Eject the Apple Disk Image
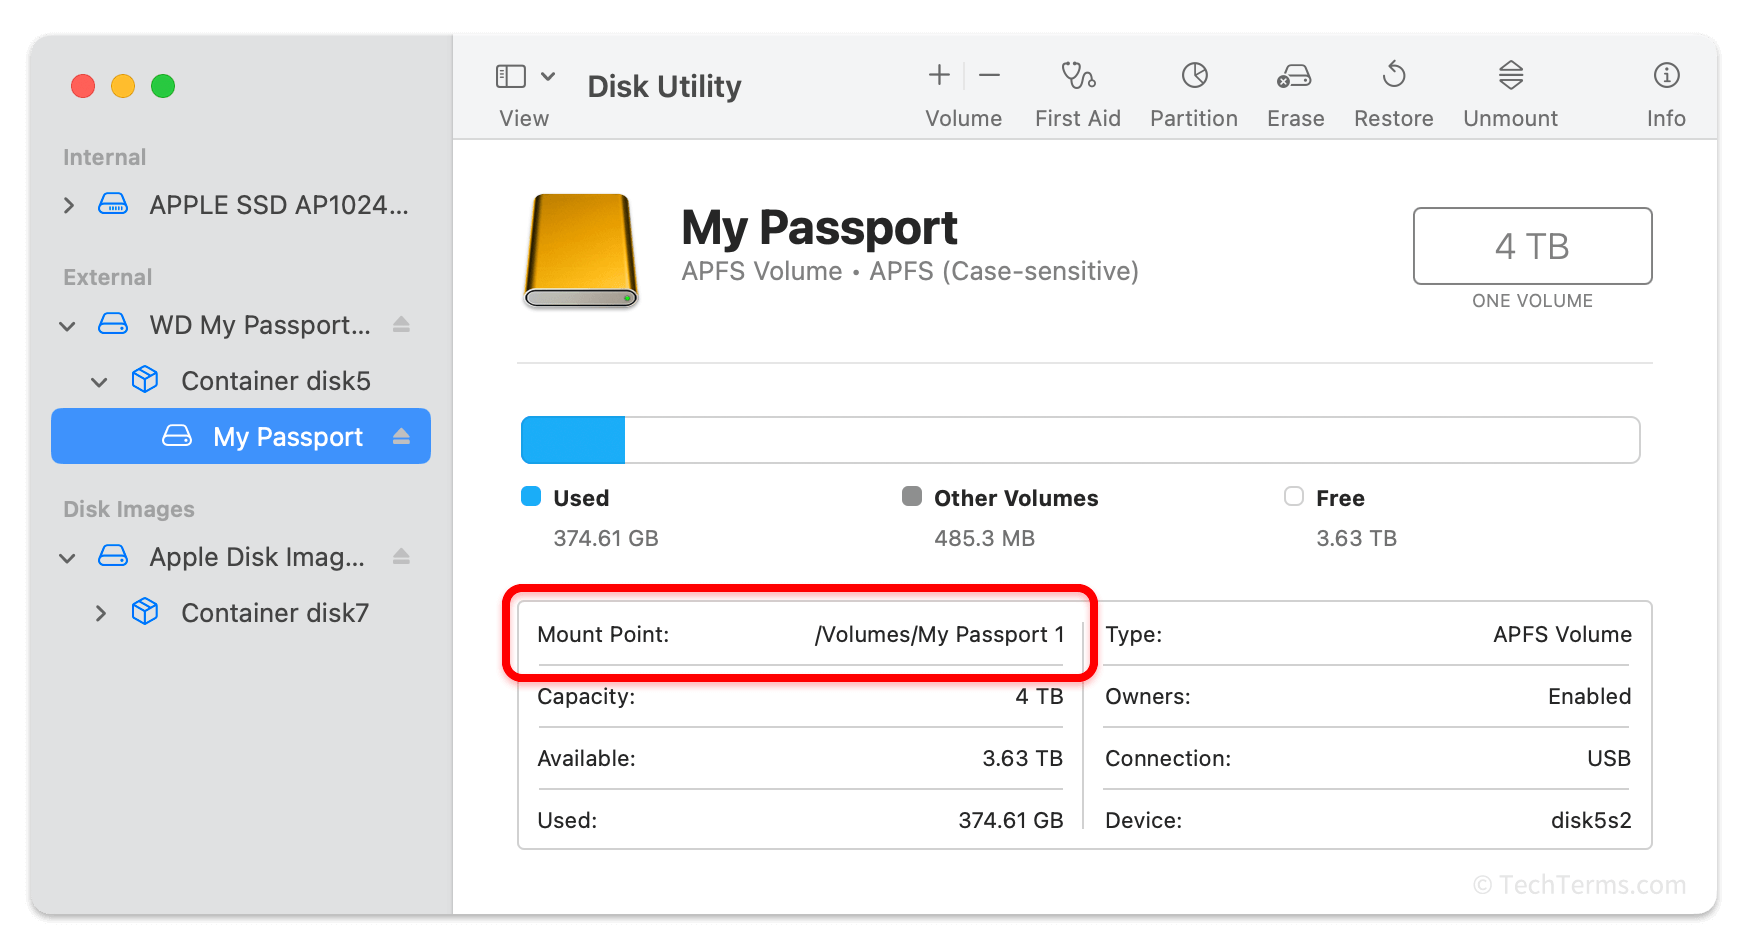The height and width of the screenshot is (950, 1750). tap(401, 556)
